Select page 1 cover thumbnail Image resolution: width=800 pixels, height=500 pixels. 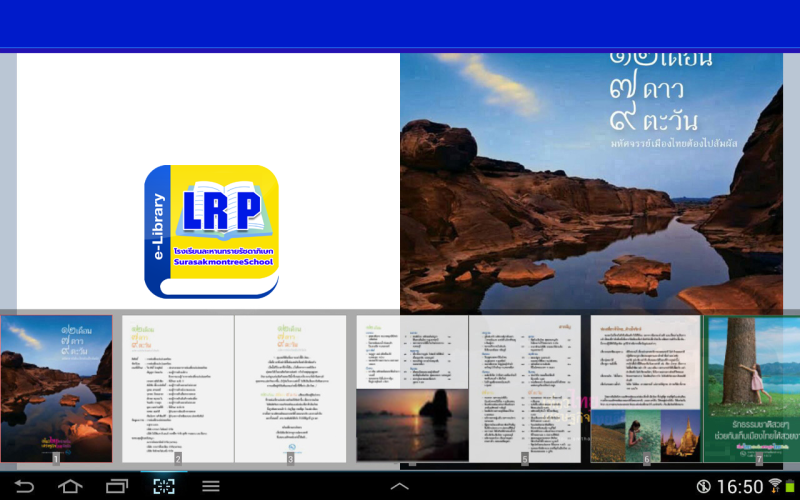pyautogui.click(x=57, y=388)
